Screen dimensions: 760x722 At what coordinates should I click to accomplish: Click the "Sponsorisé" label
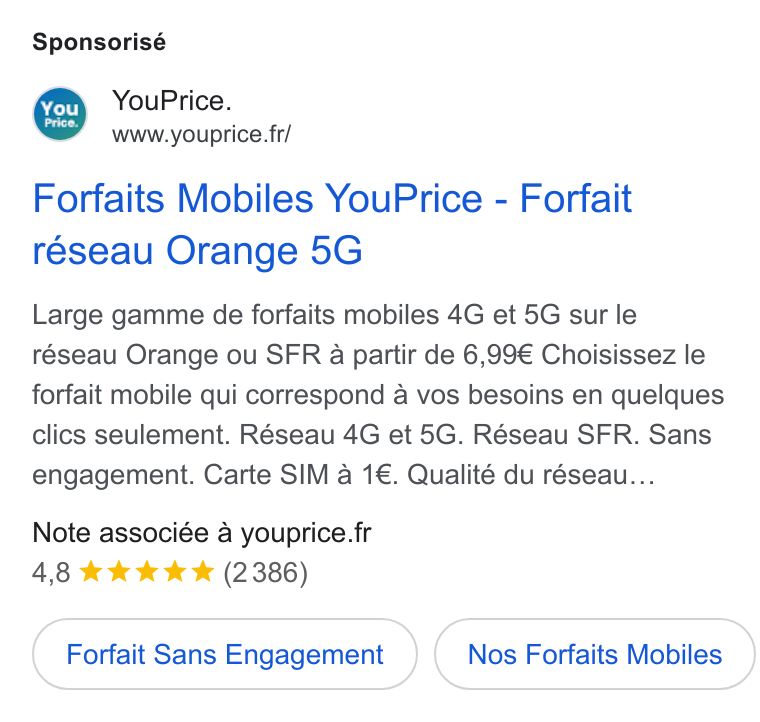tap(99, 42)
